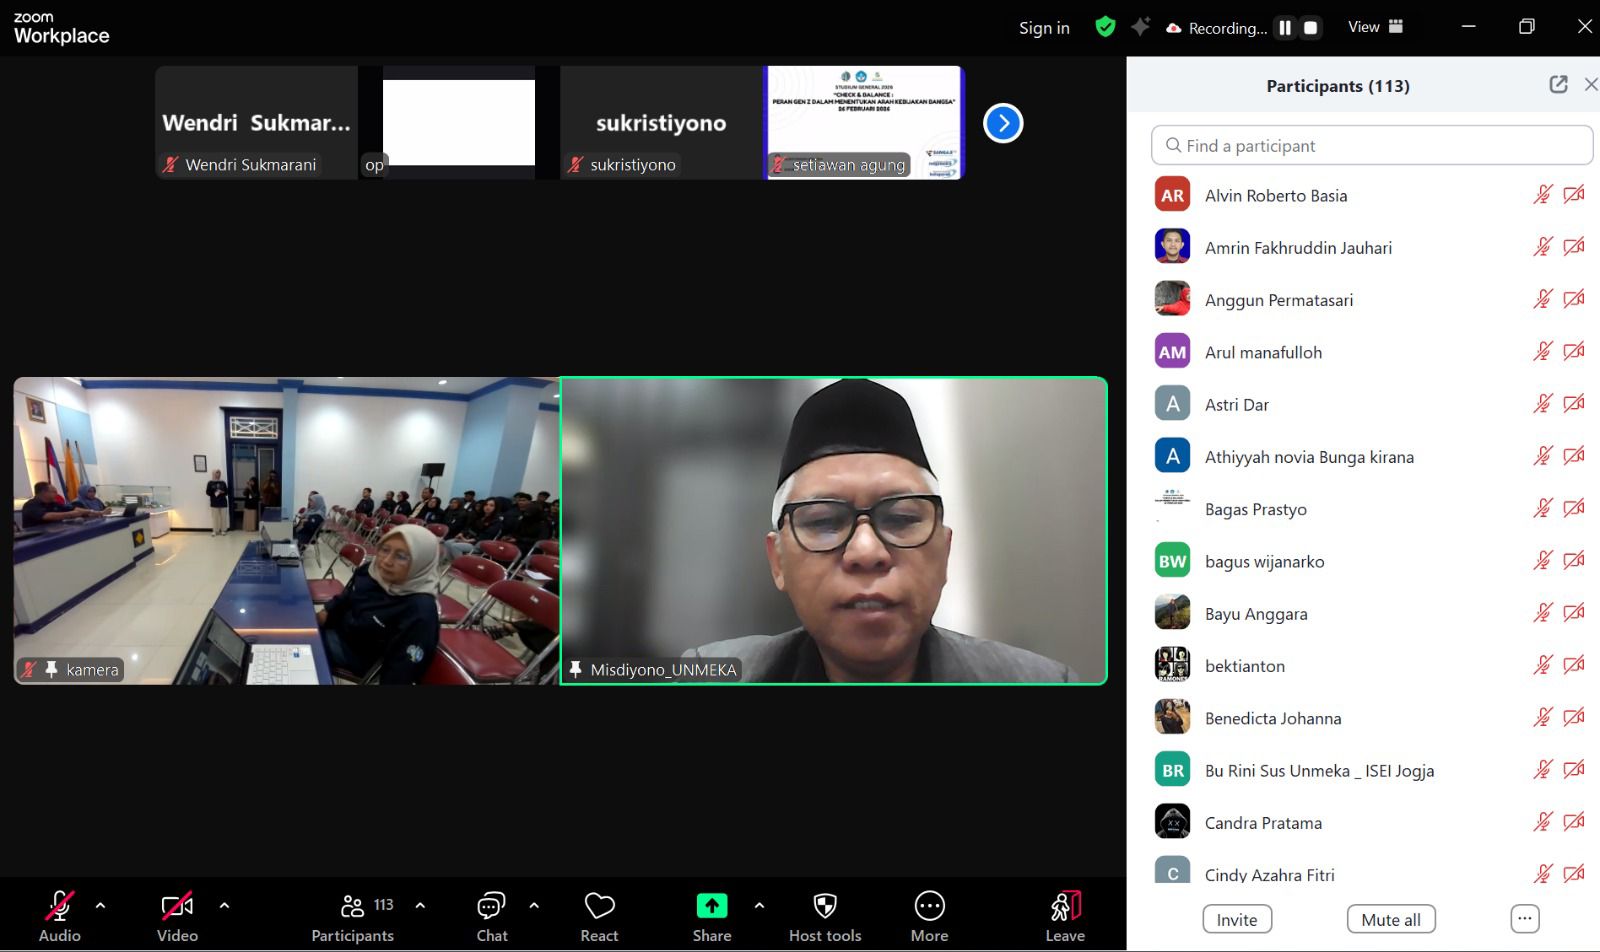Leave the meeting
This screenshot has height=952, width=1600.
tap(1065, 915)
